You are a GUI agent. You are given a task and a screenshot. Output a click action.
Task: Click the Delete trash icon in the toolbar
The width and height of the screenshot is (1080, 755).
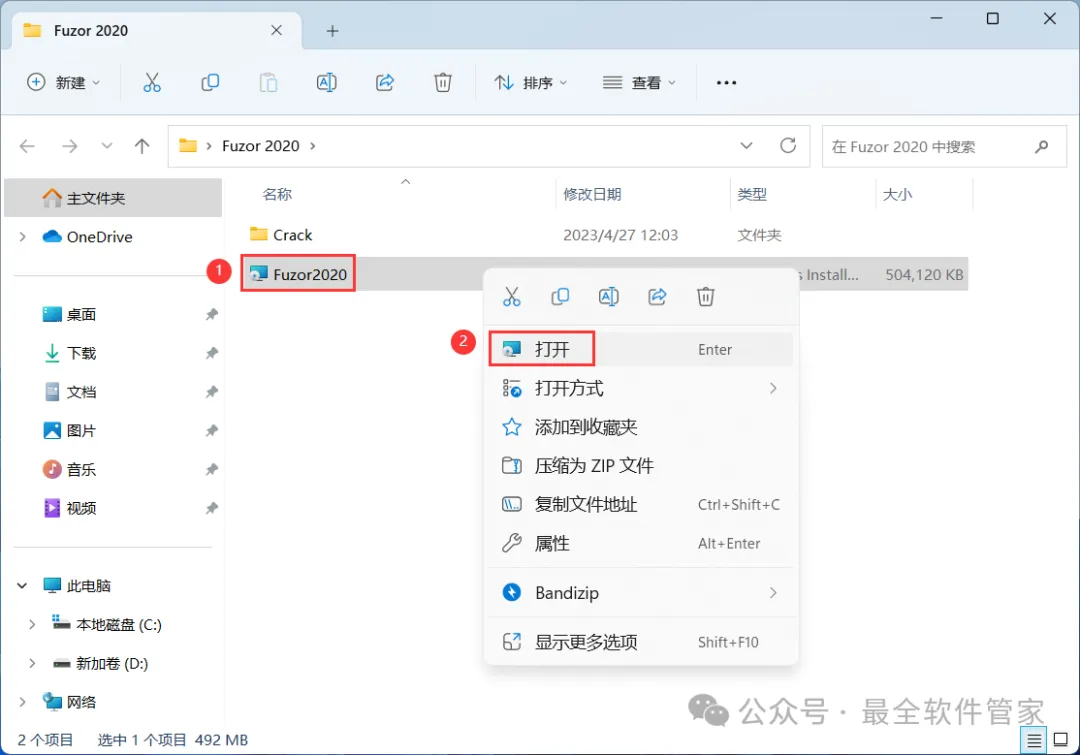443,83
